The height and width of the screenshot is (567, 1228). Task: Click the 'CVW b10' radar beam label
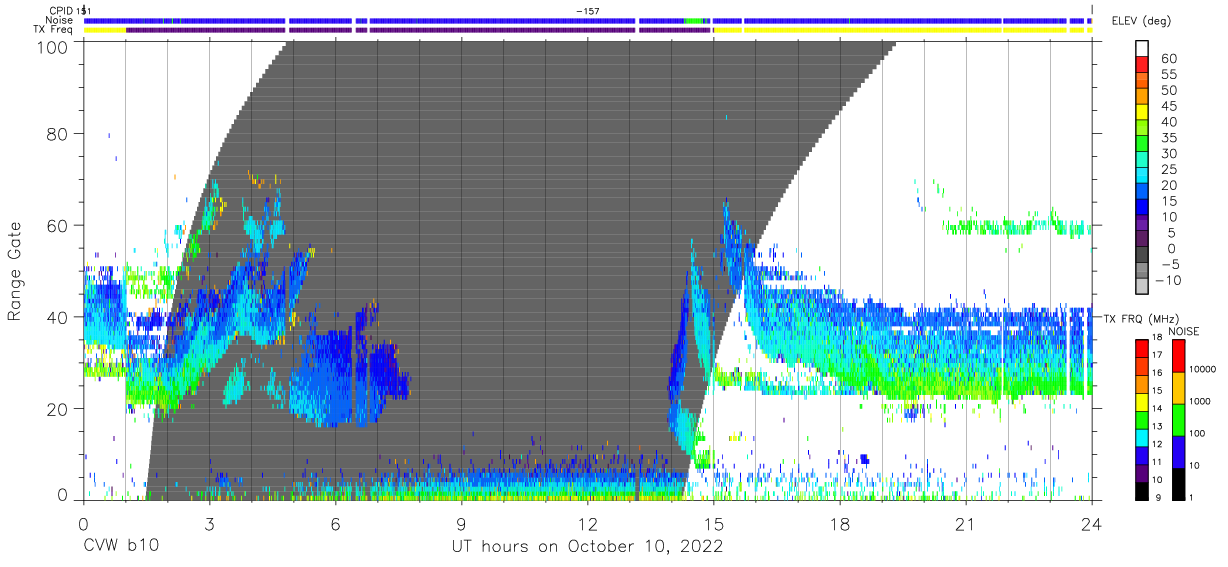point(120,547)
